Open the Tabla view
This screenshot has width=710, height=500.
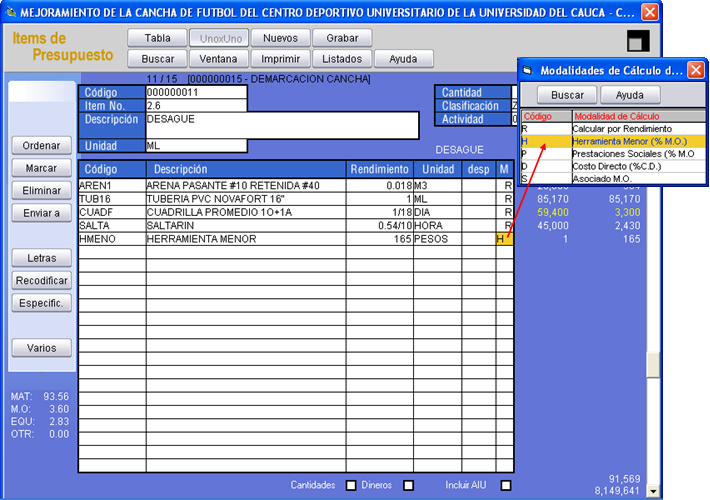(x=157, y=38)
